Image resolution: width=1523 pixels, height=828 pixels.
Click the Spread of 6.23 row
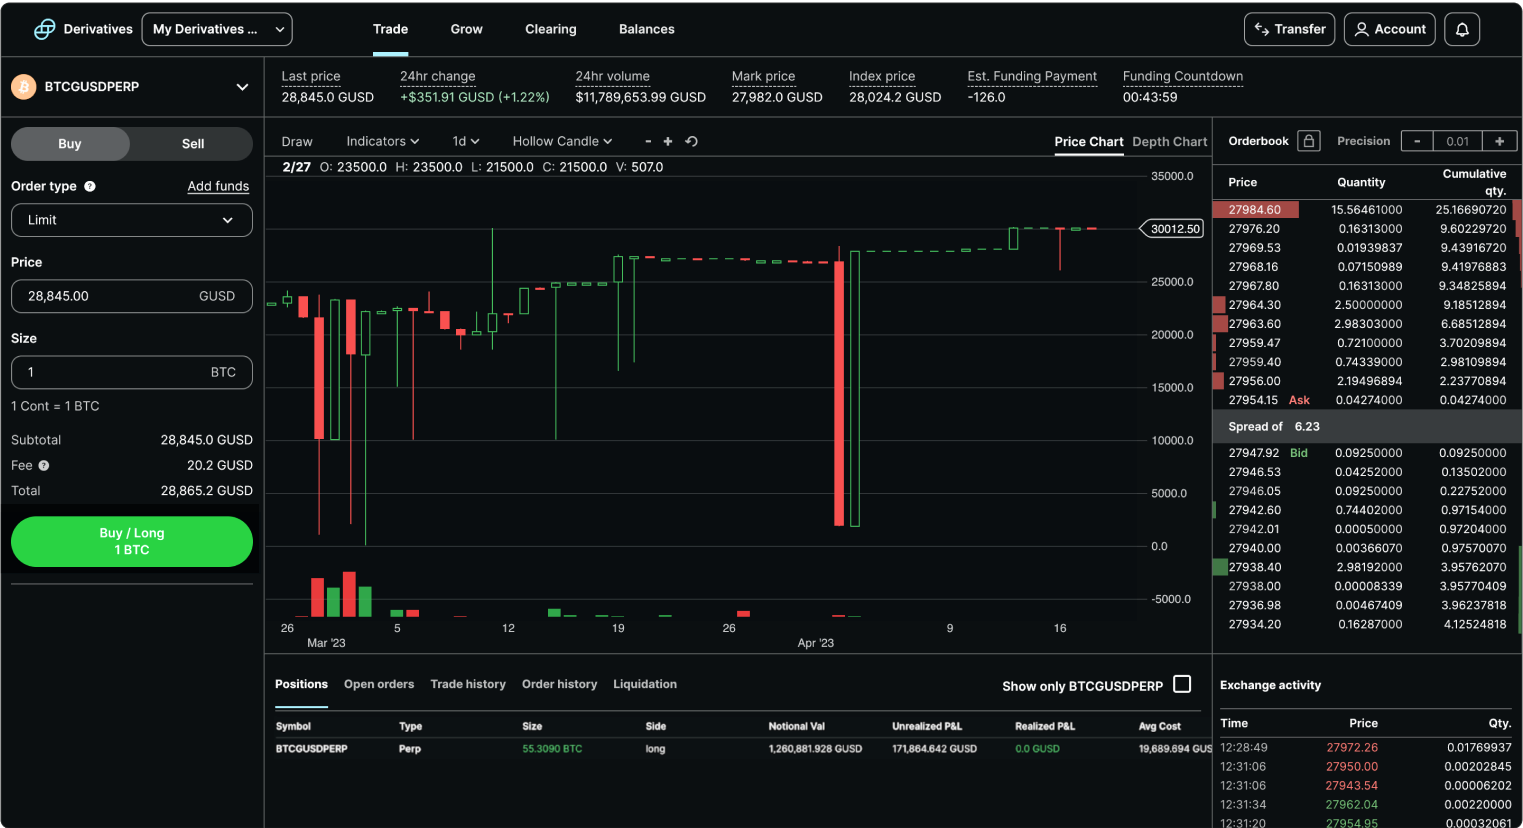(x=1367, y=426)
